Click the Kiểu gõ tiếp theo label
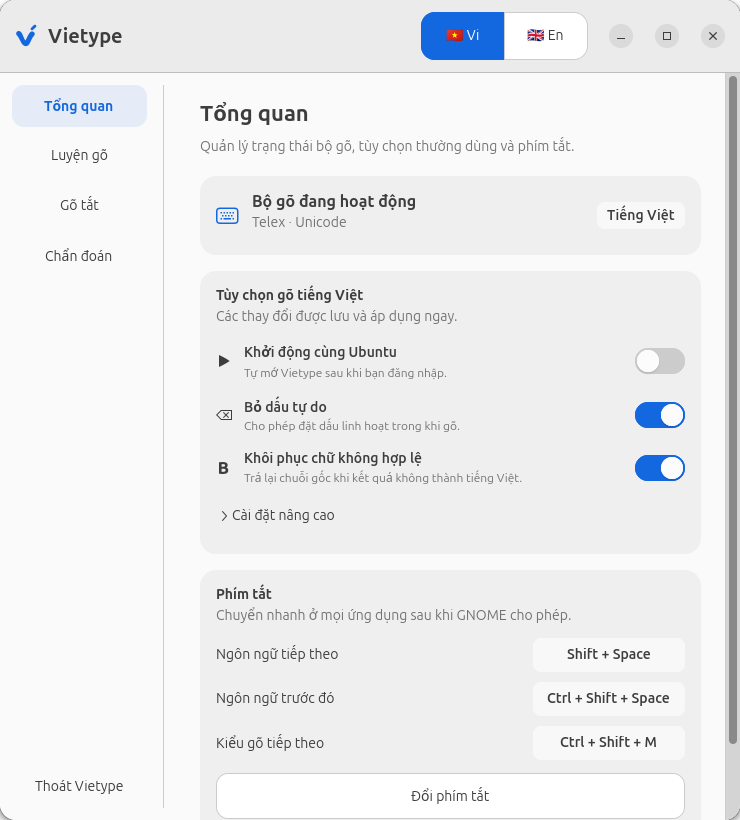This screenshot has height=820, width=740. (x=270, y=743)
